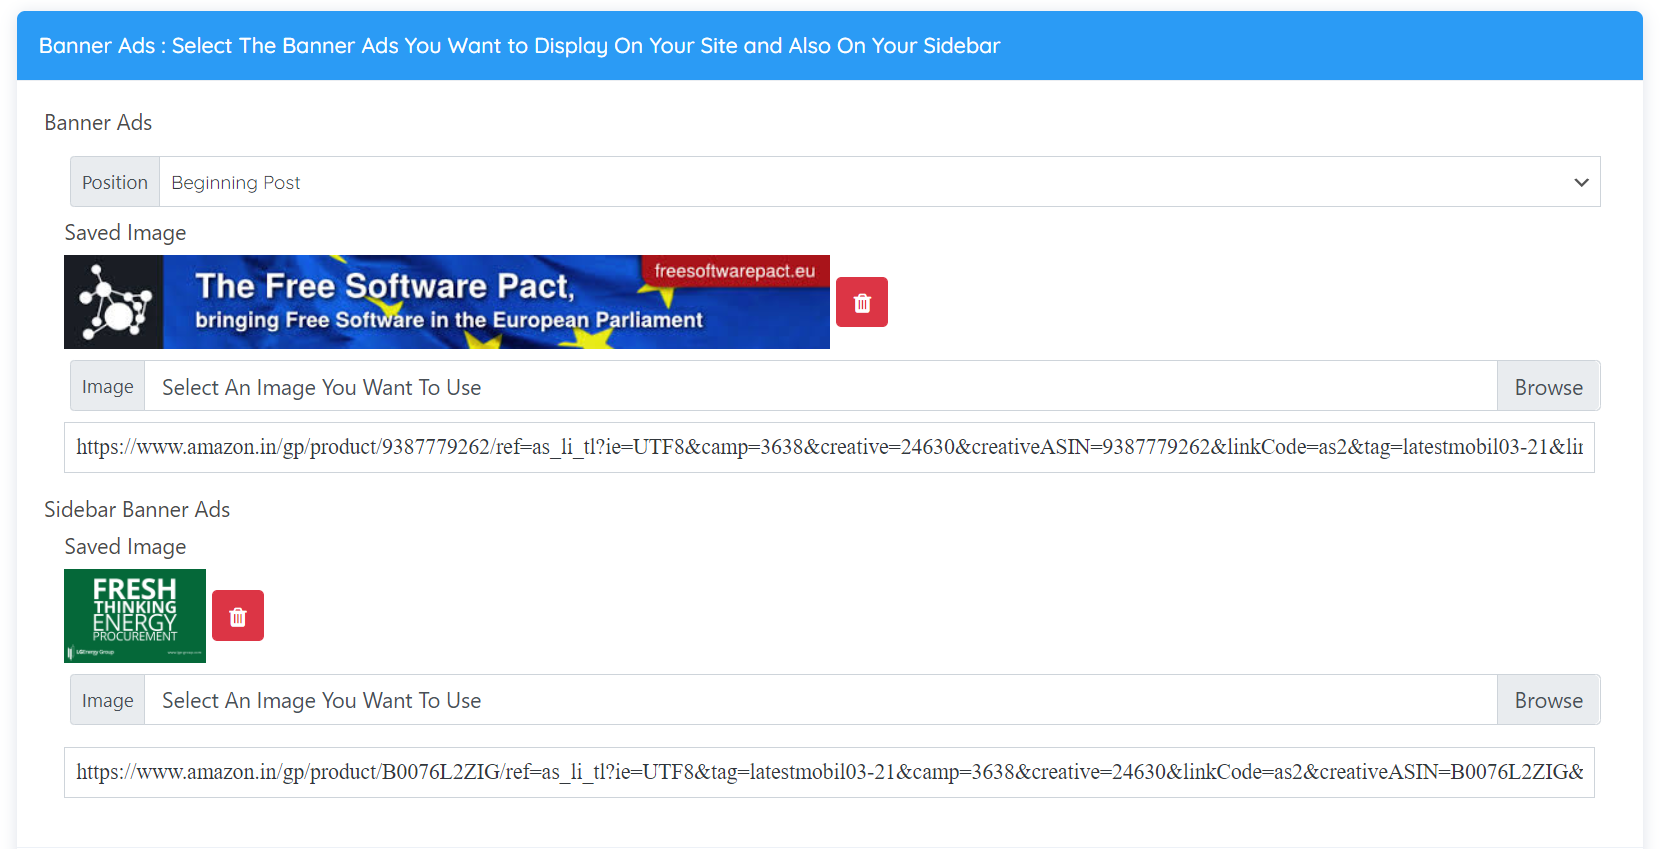The width and height of the screenshot is (1668, 849).
Task: Delete the Fresh Thinking Energy sidebar image
Action: (x=238, y=616)
